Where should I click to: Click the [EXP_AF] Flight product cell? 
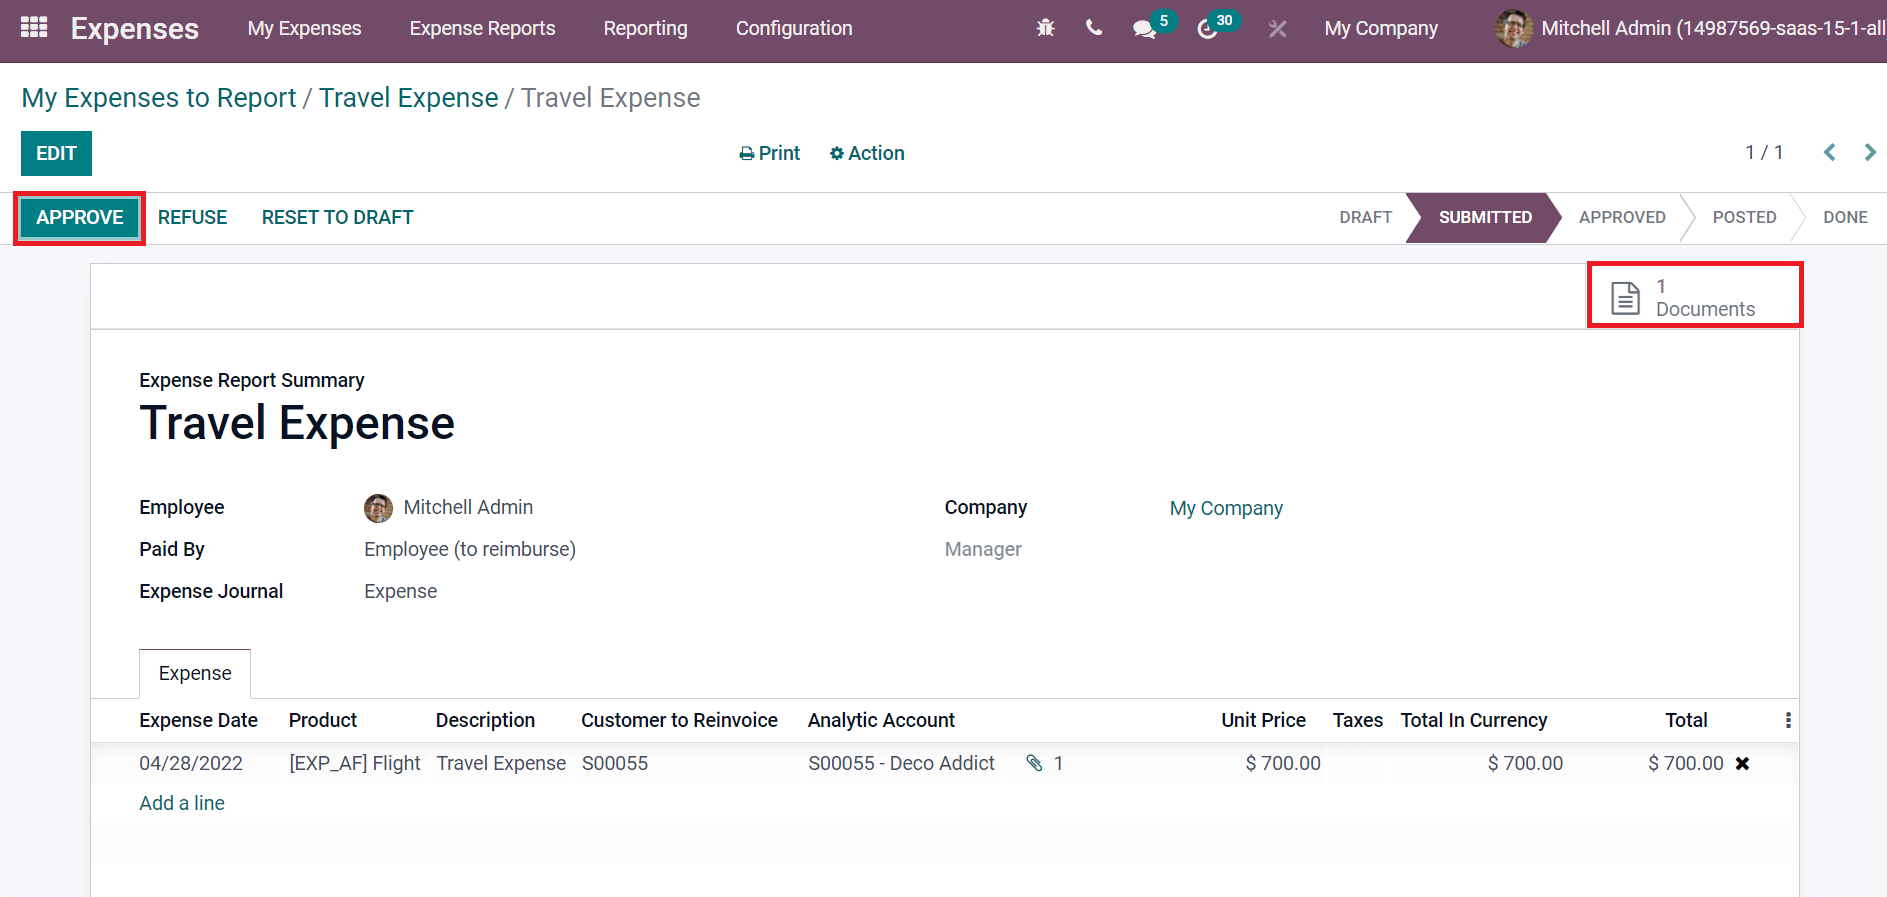[355, 763]
